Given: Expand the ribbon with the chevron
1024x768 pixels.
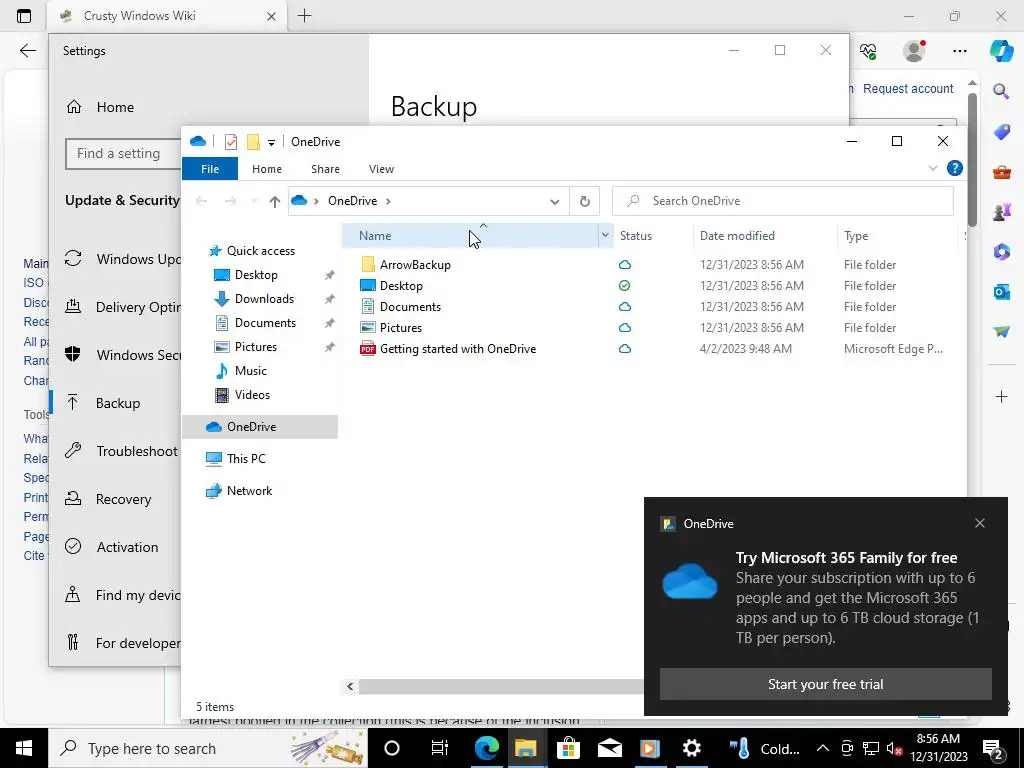Looking at the screenshot, I should pos(933,168).
